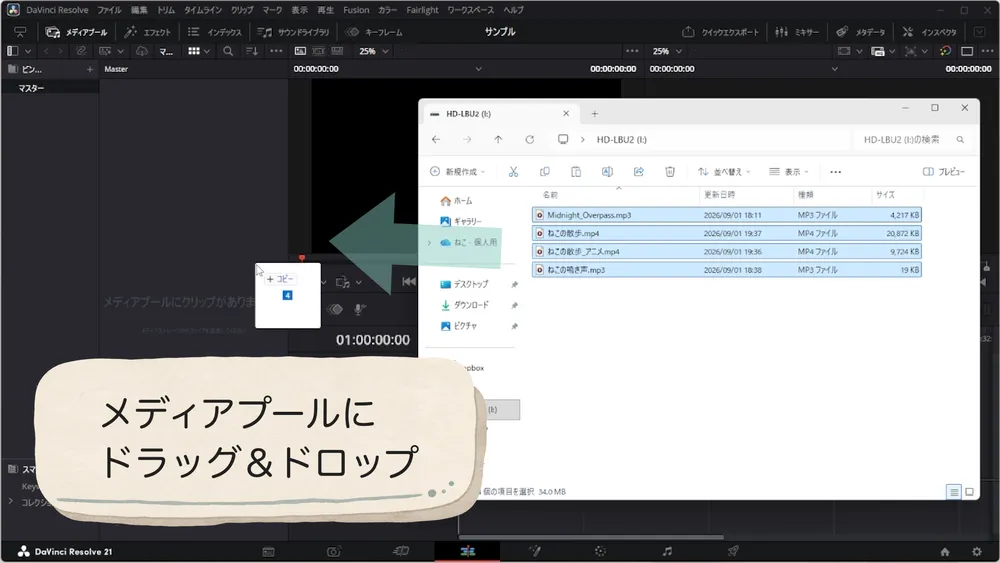Click the color wheel bypass icon

(x=945, y=51)
